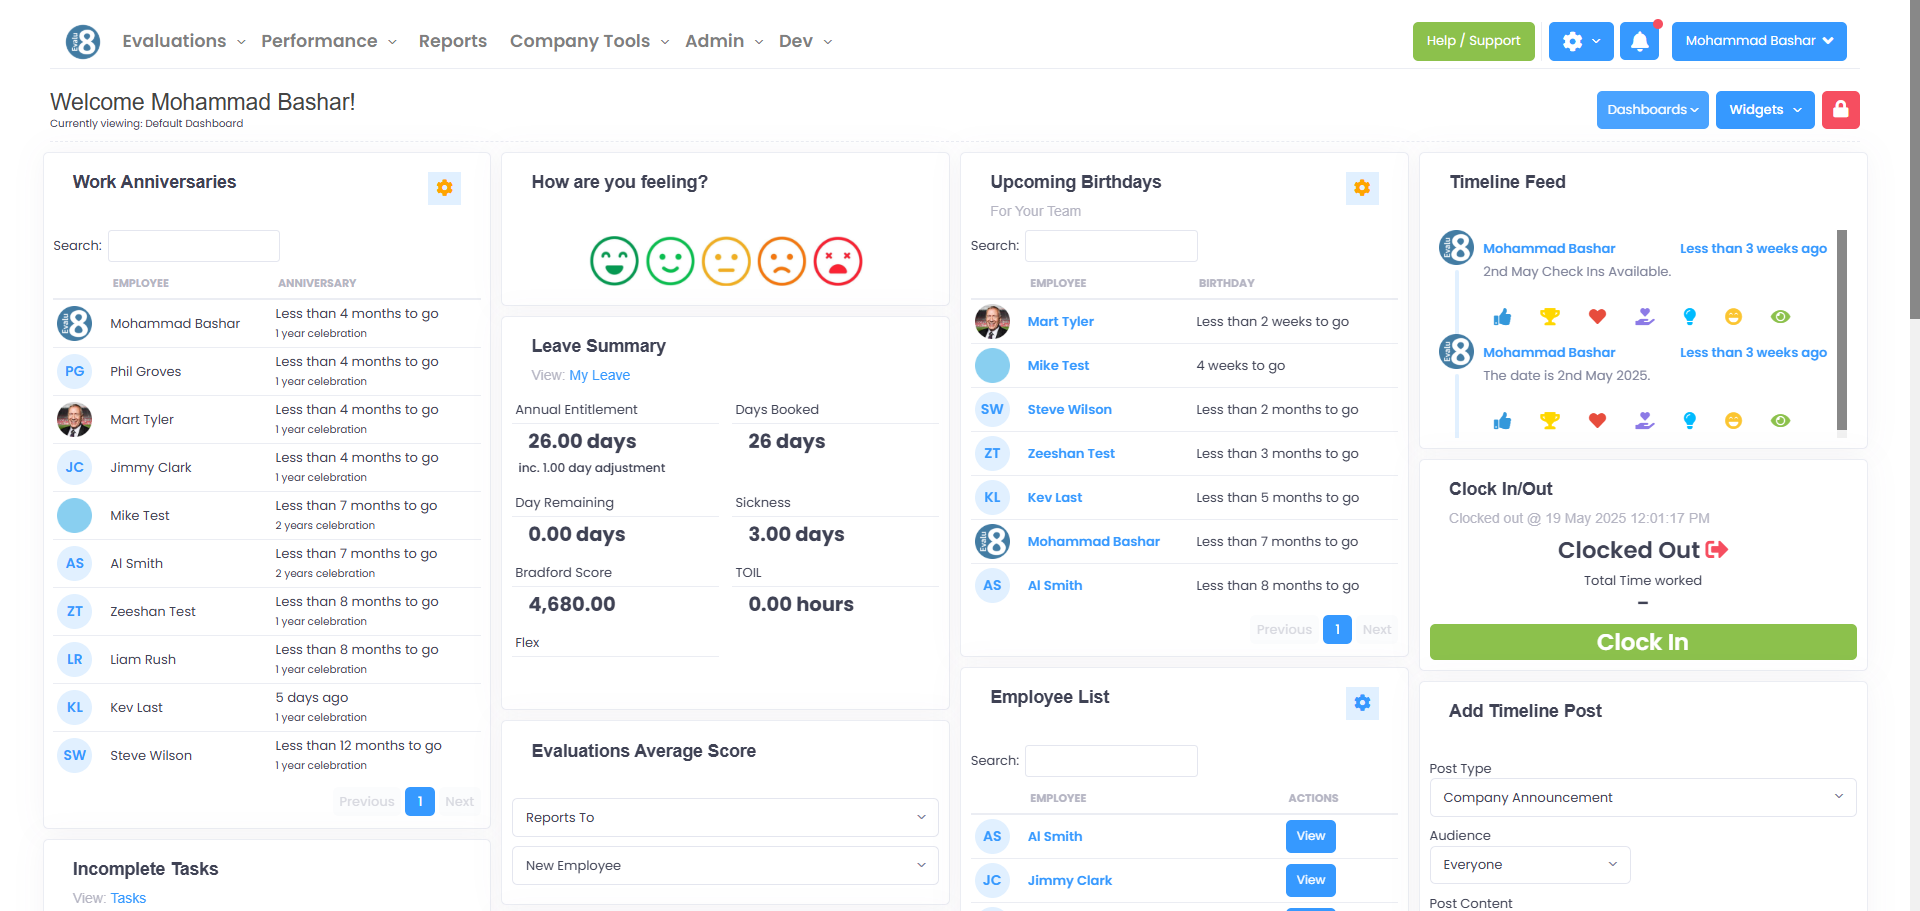
Task: Open the Tasks link under Incomplete Tasks
Action: (128, 898)
